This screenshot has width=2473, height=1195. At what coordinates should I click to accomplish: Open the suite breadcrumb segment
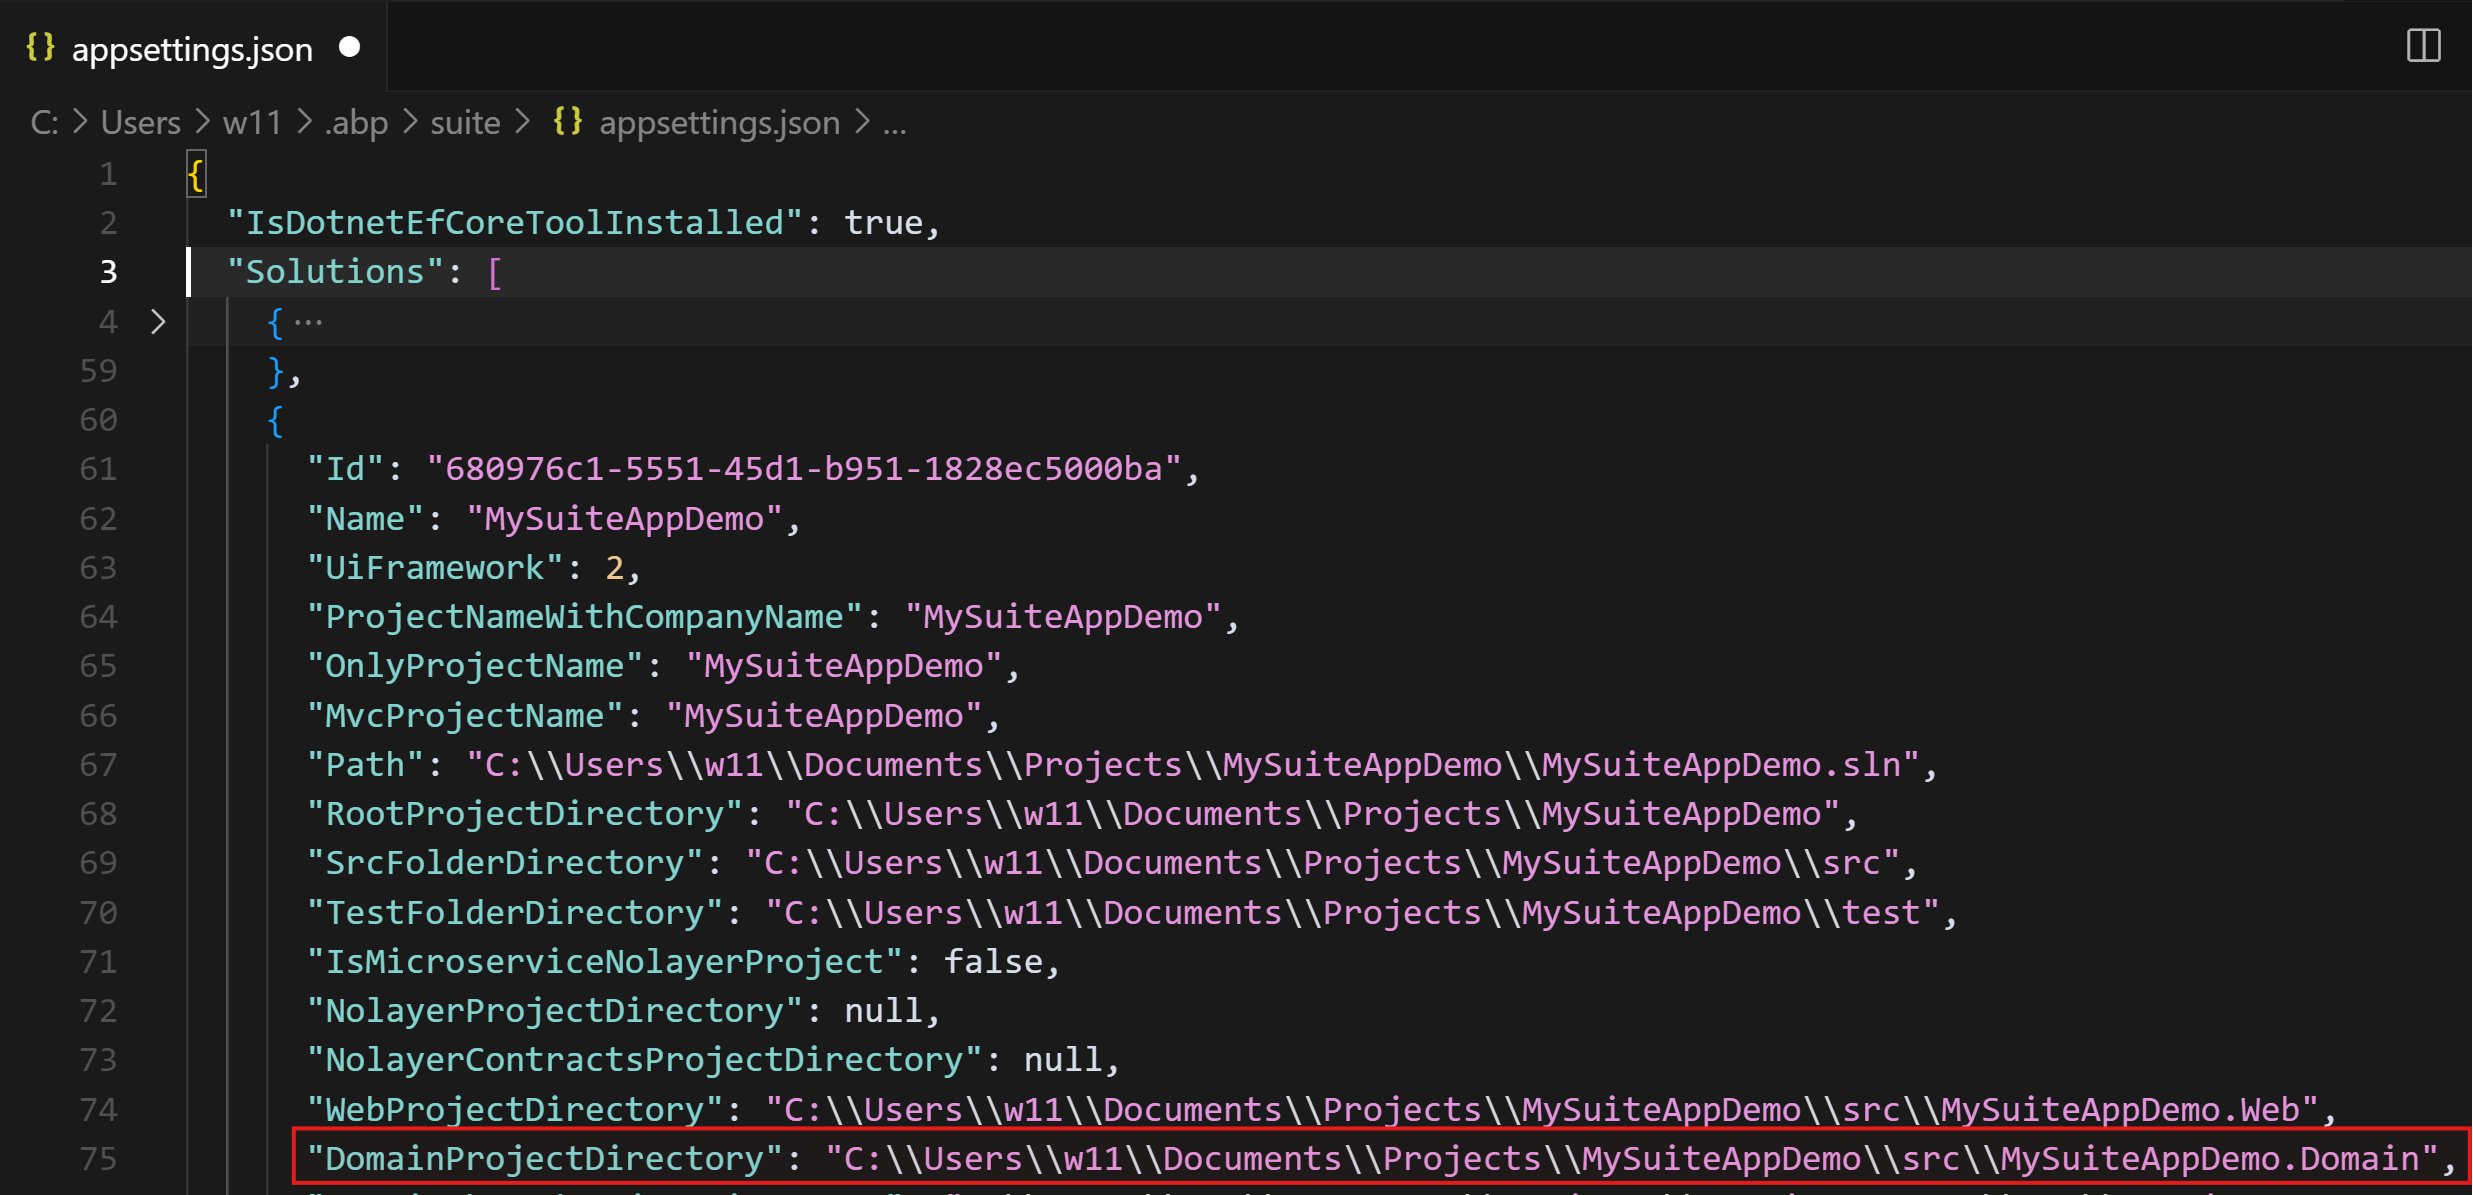(465, 122)
